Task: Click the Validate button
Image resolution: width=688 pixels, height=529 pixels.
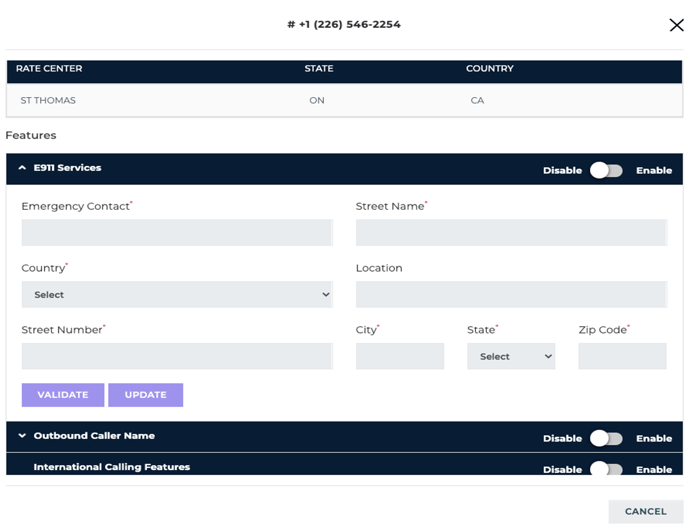Action: tap(63, 395)
